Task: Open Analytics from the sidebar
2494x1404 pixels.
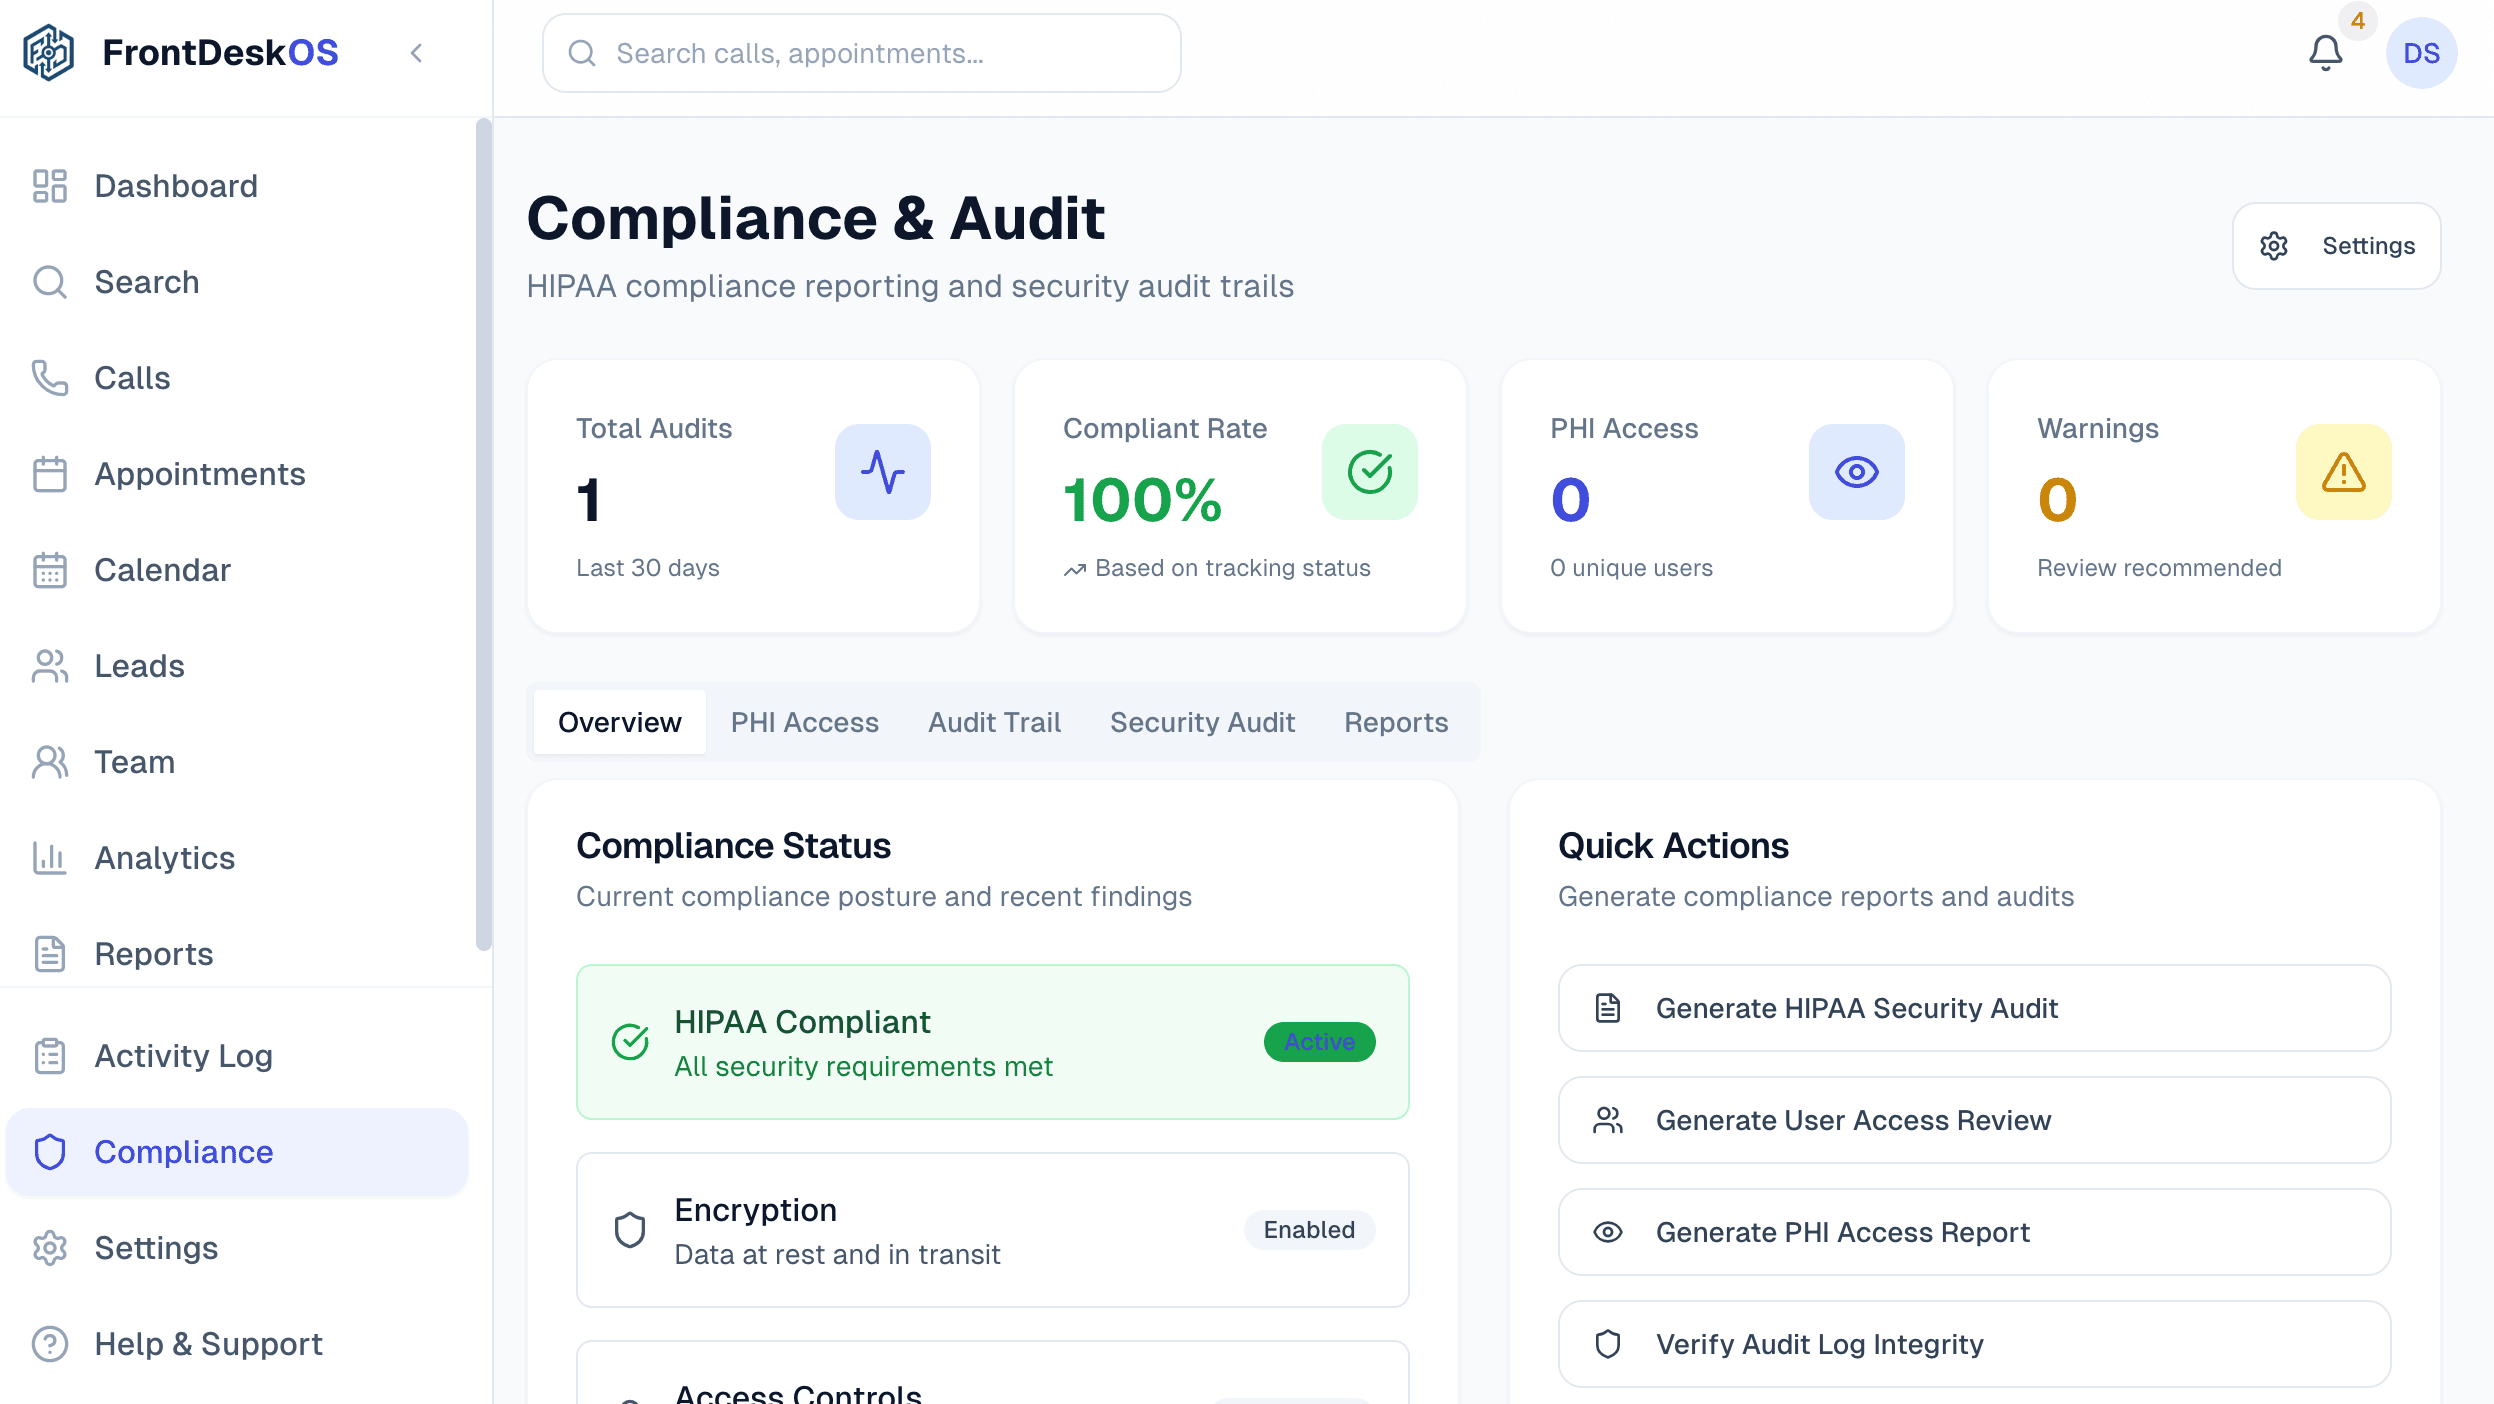Action: [164, 858]
